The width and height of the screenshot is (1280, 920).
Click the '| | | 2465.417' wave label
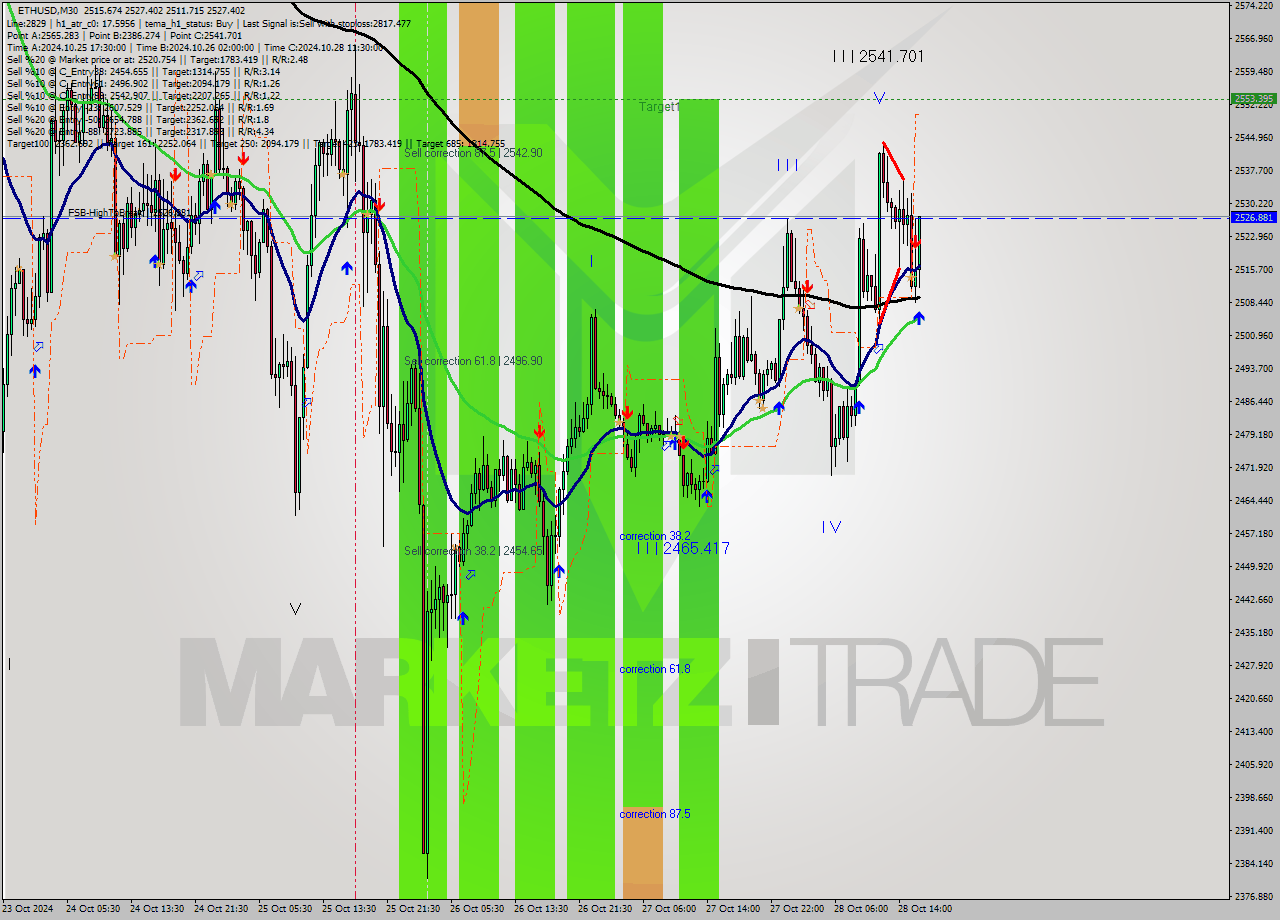[x=683, y=548]
